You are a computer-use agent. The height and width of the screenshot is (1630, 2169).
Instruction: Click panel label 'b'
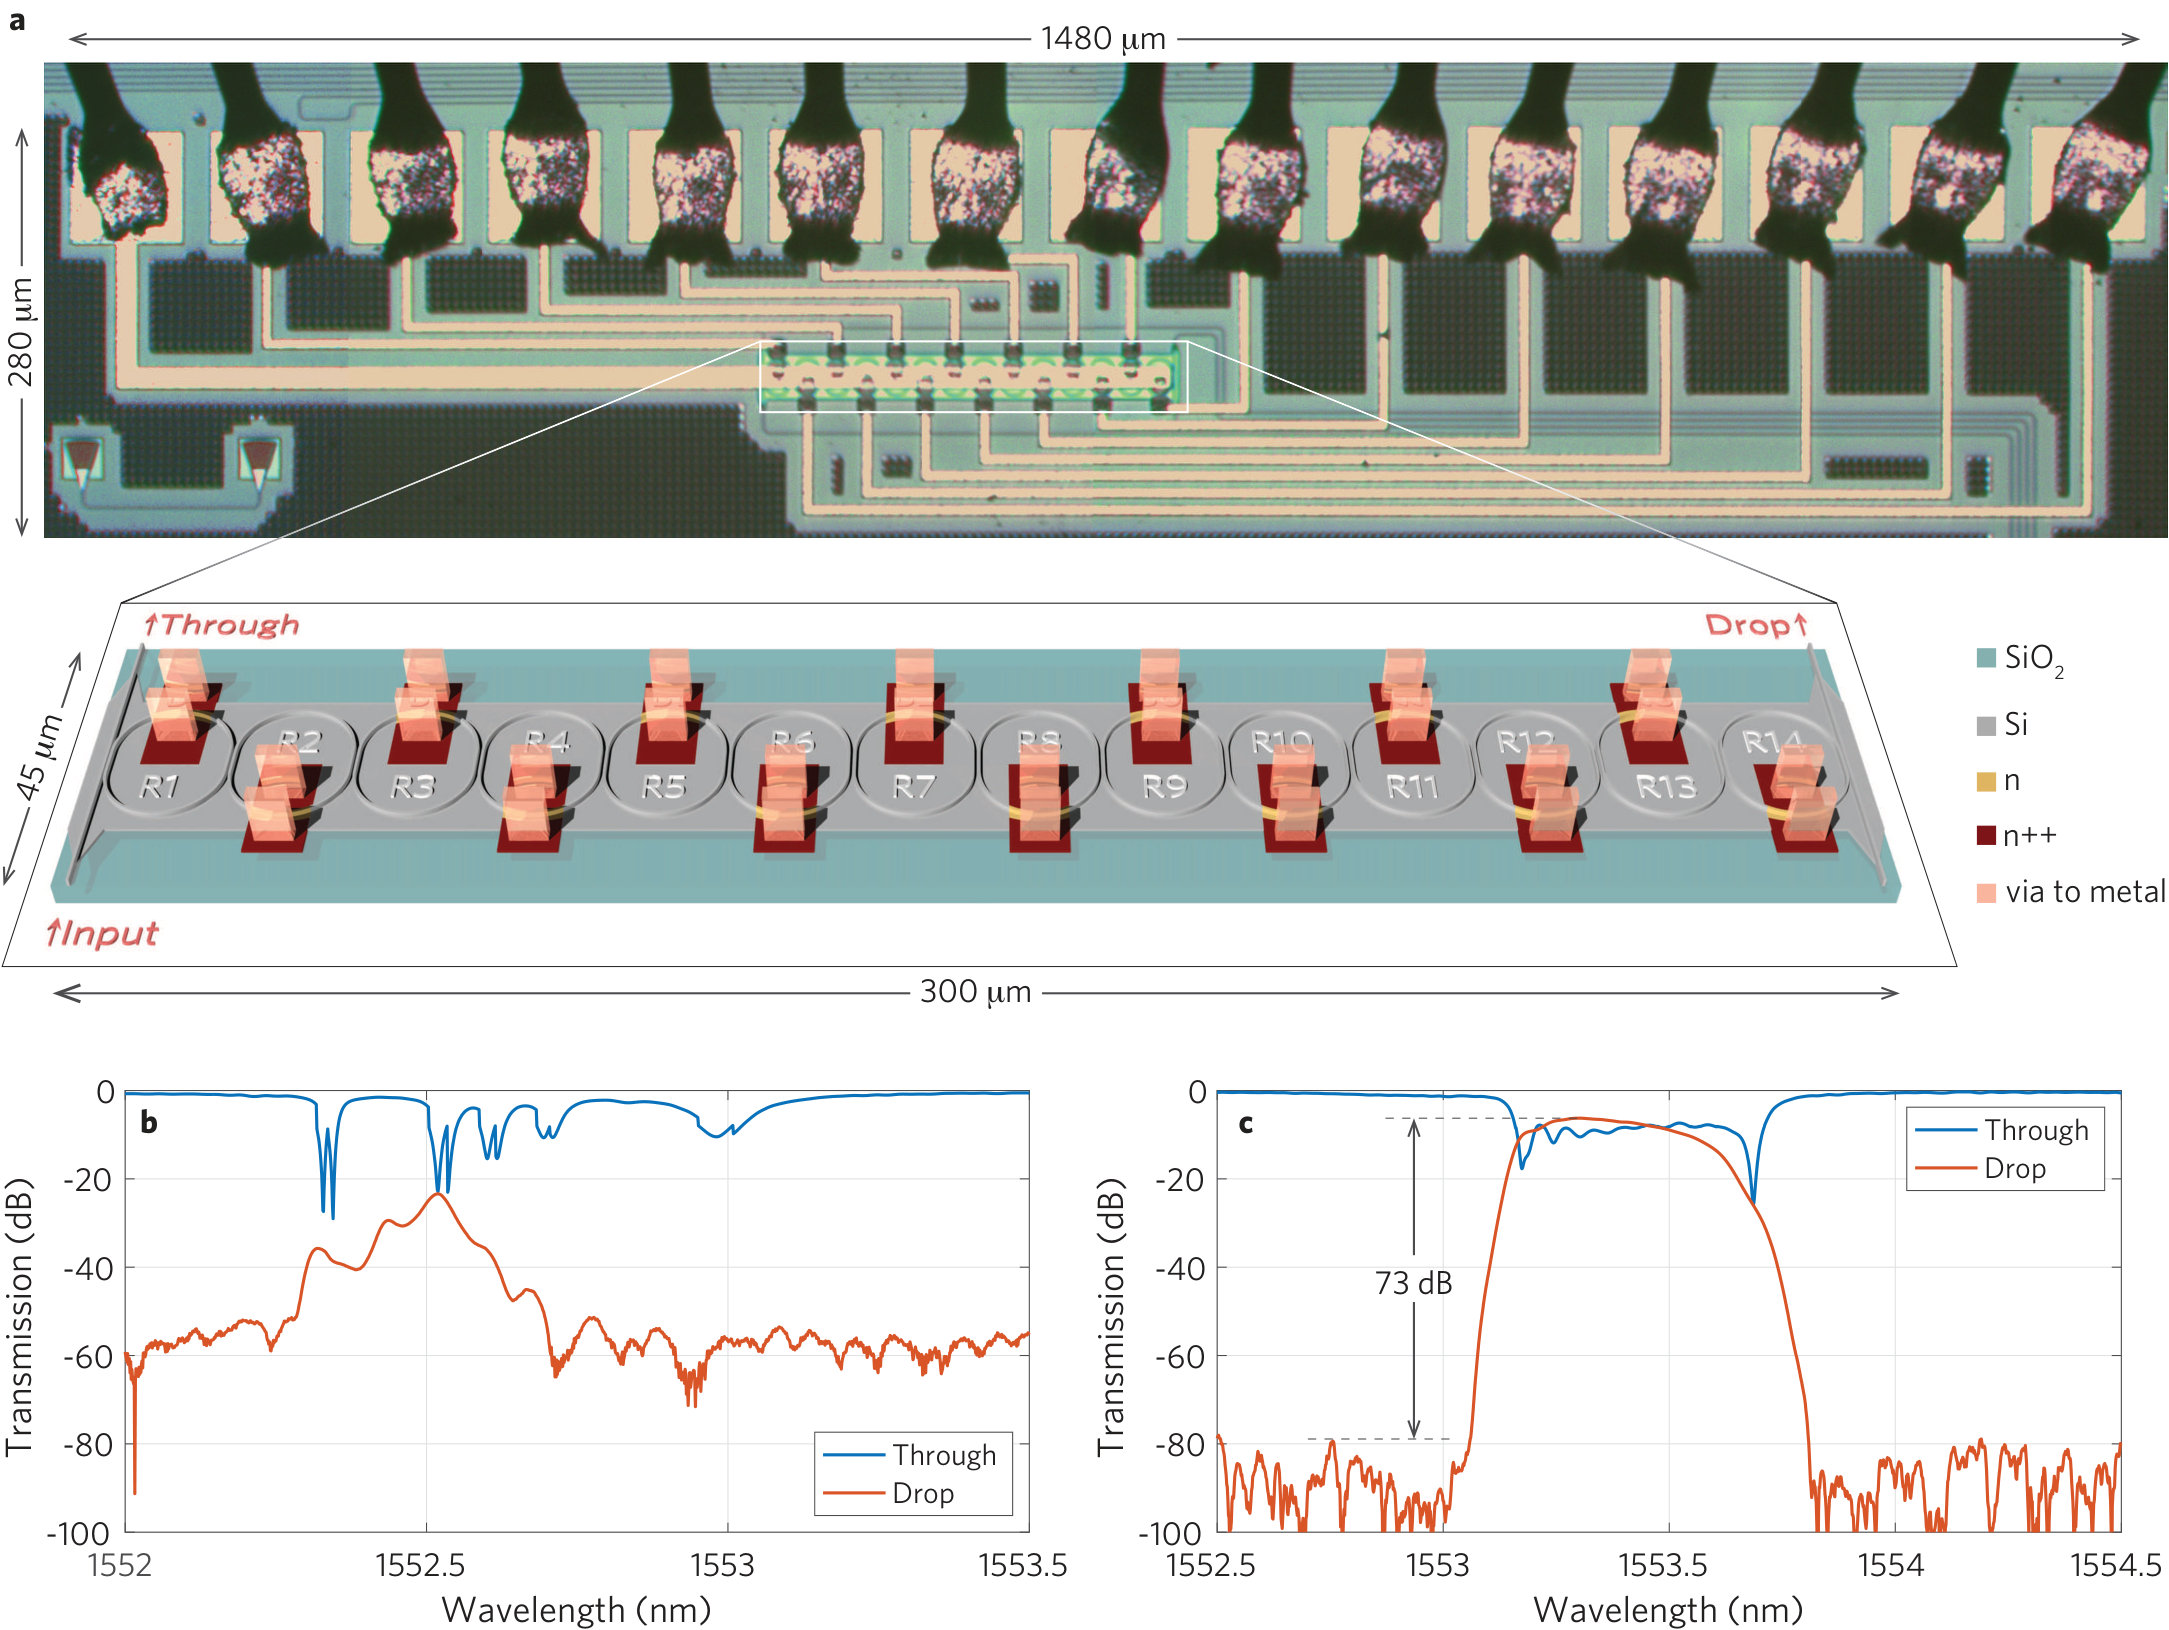[149, 1122]
